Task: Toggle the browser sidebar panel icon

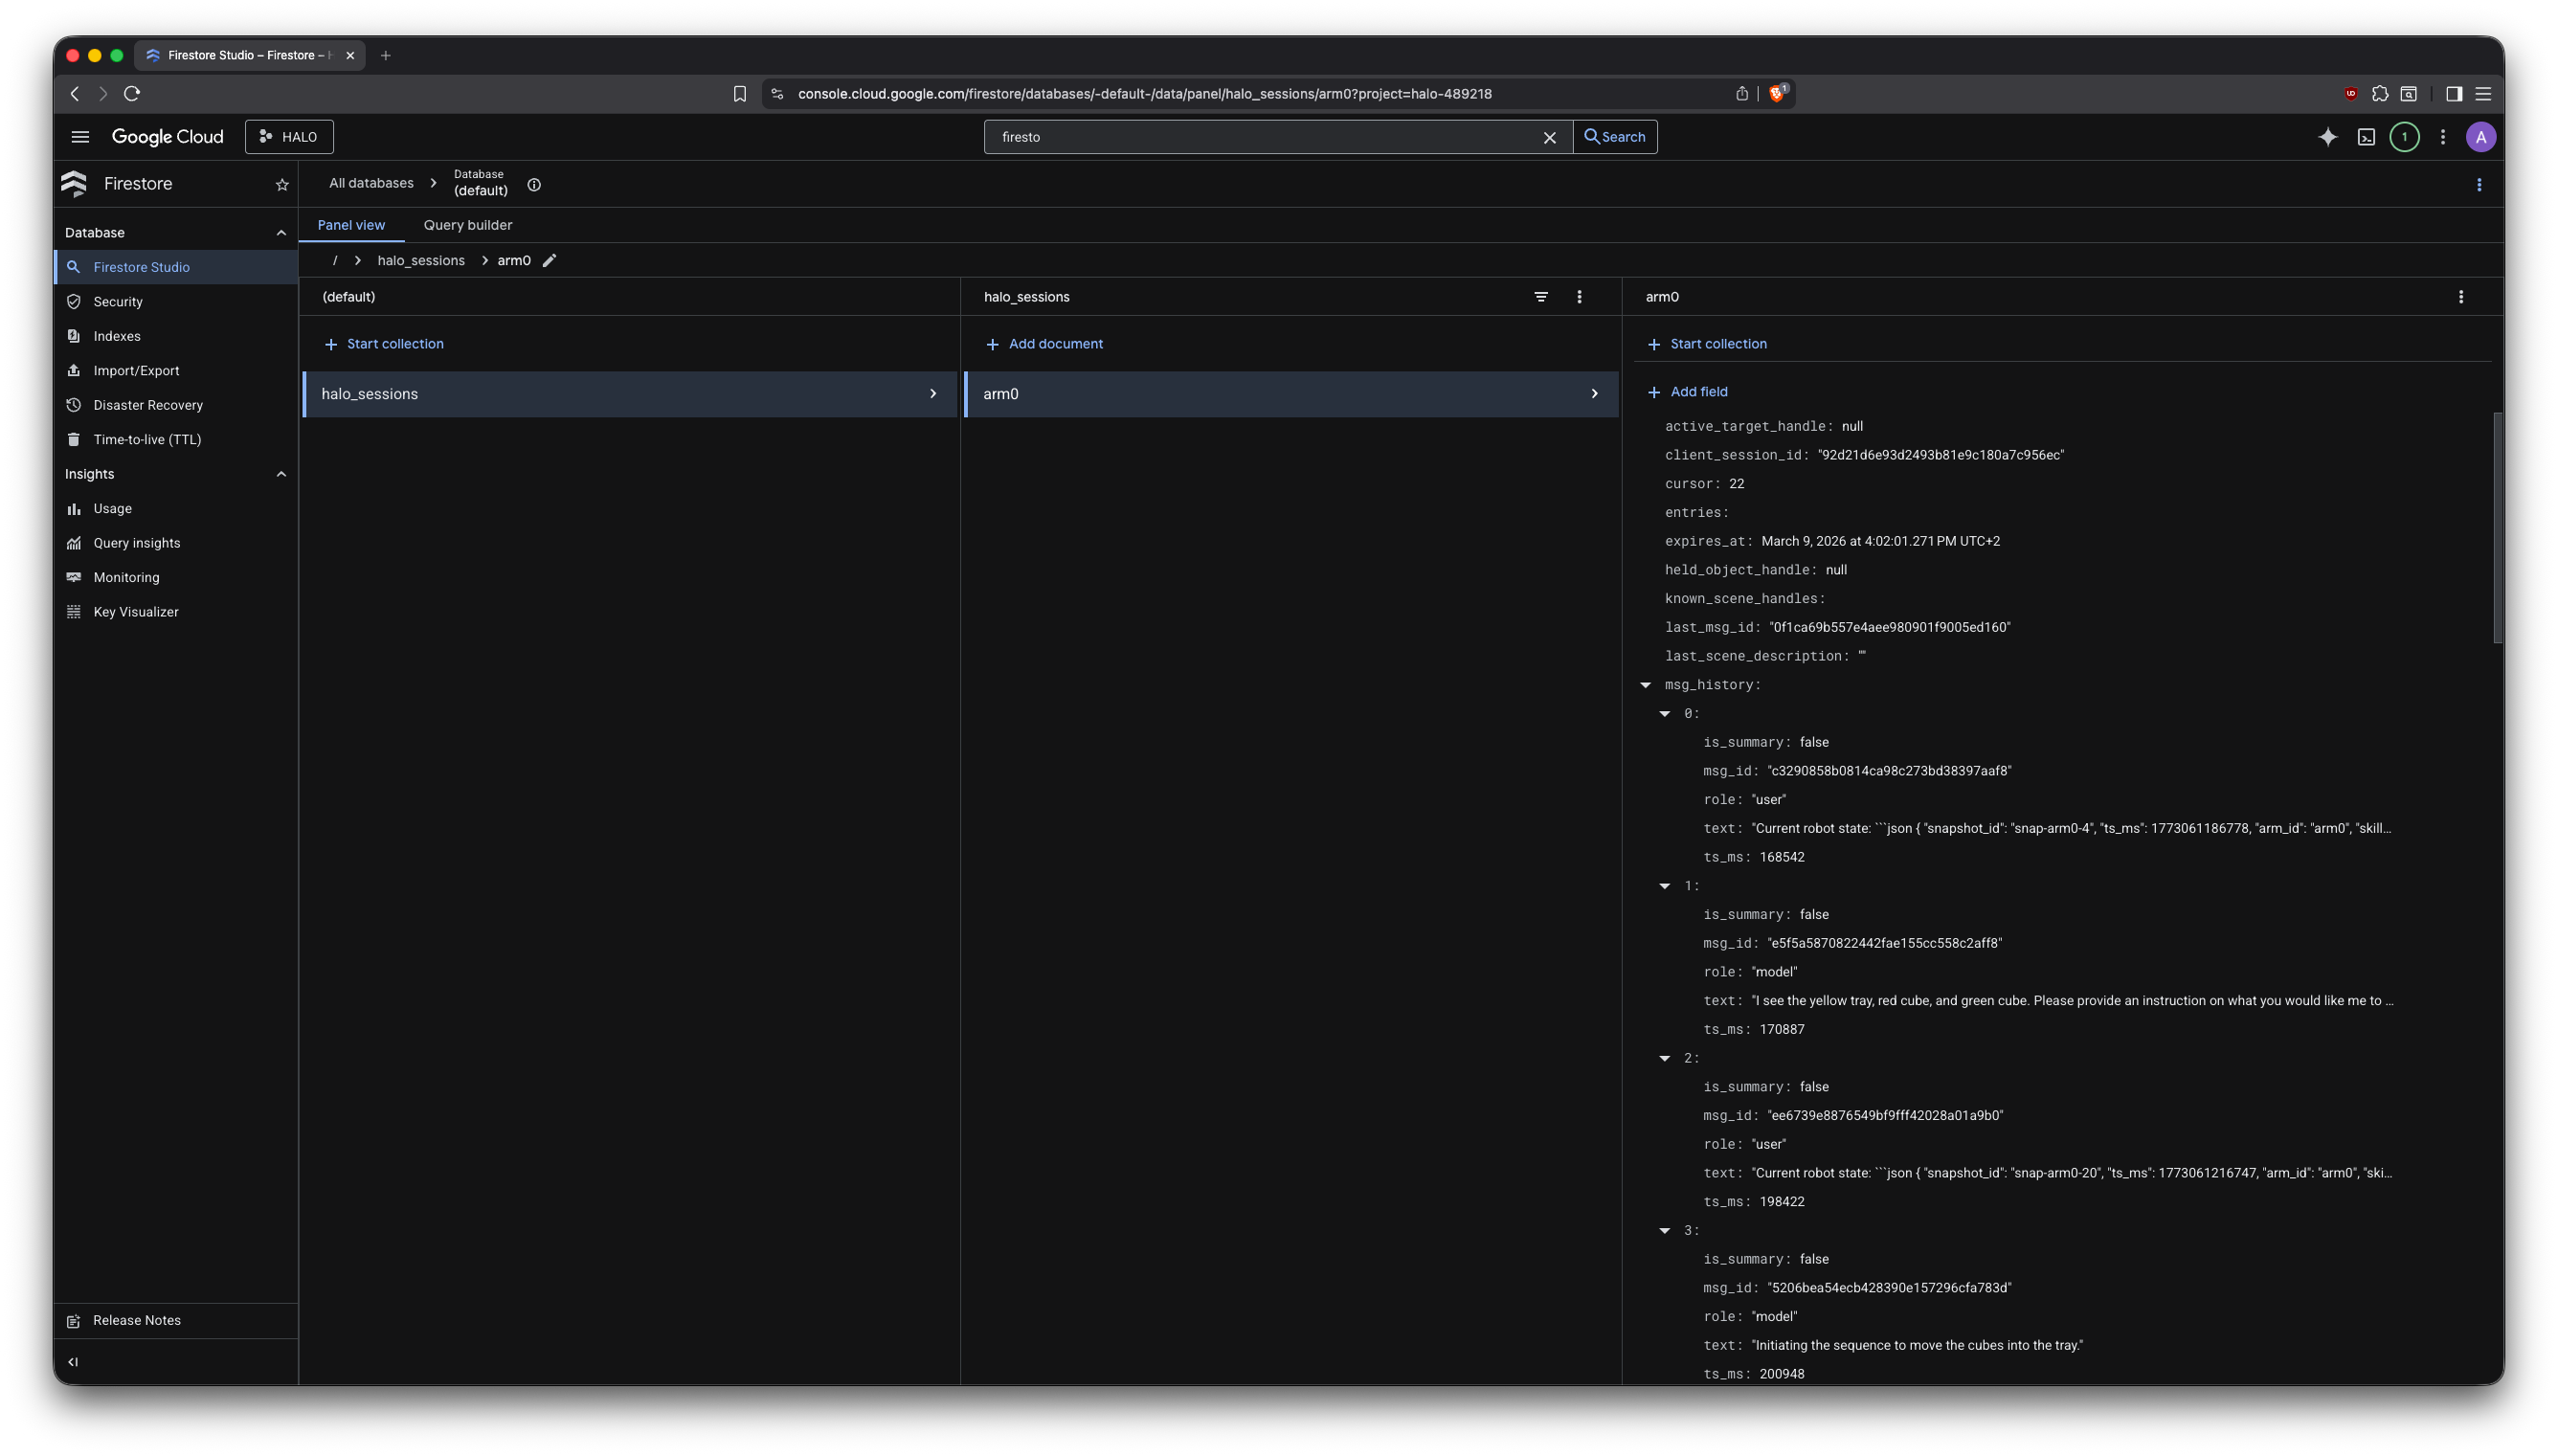Action: click(2453, 94)
